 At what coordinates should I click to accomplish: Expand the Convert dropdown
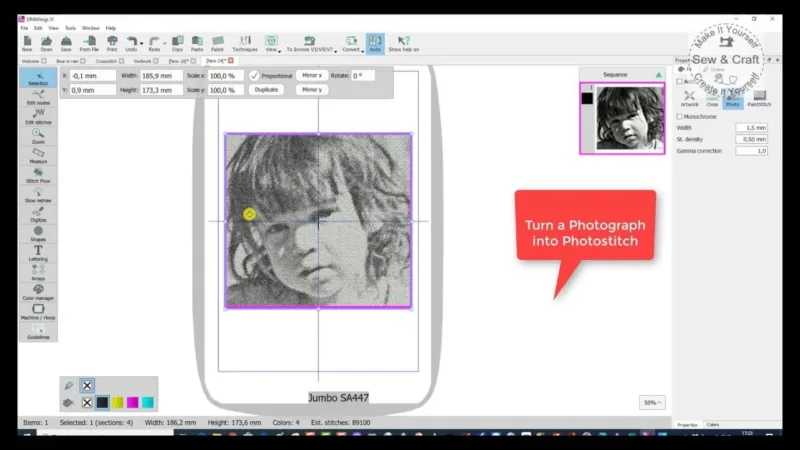click(x=362, y=51)
